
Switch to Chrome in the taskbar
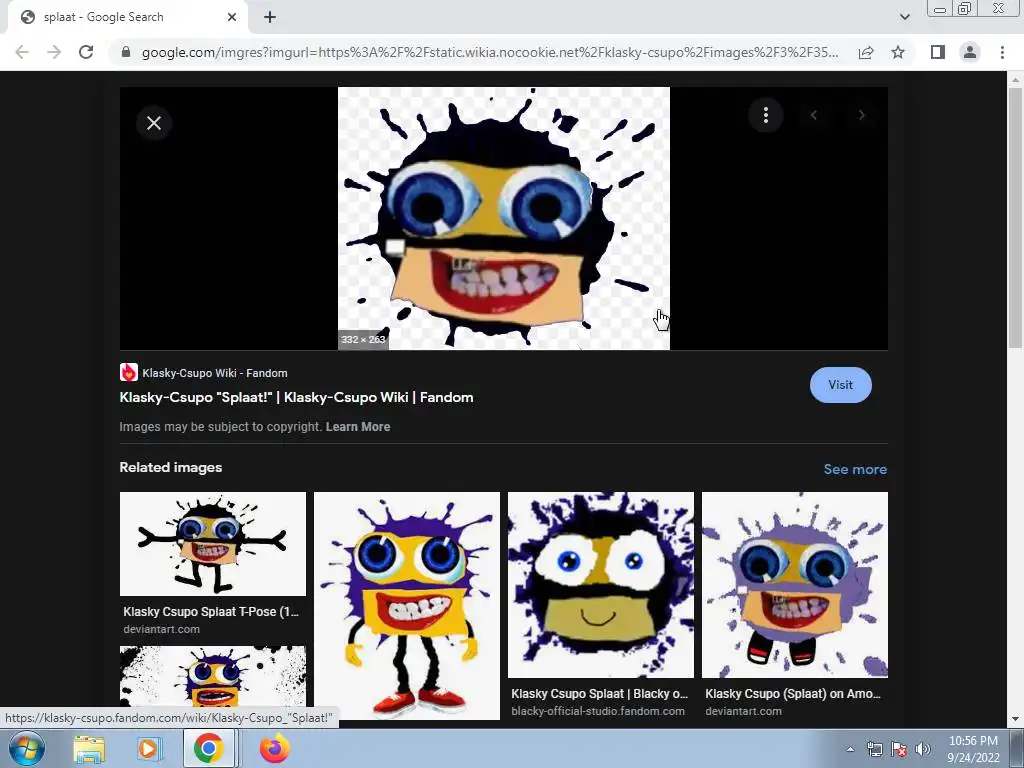pyautogui.click(x=208, y=748)
